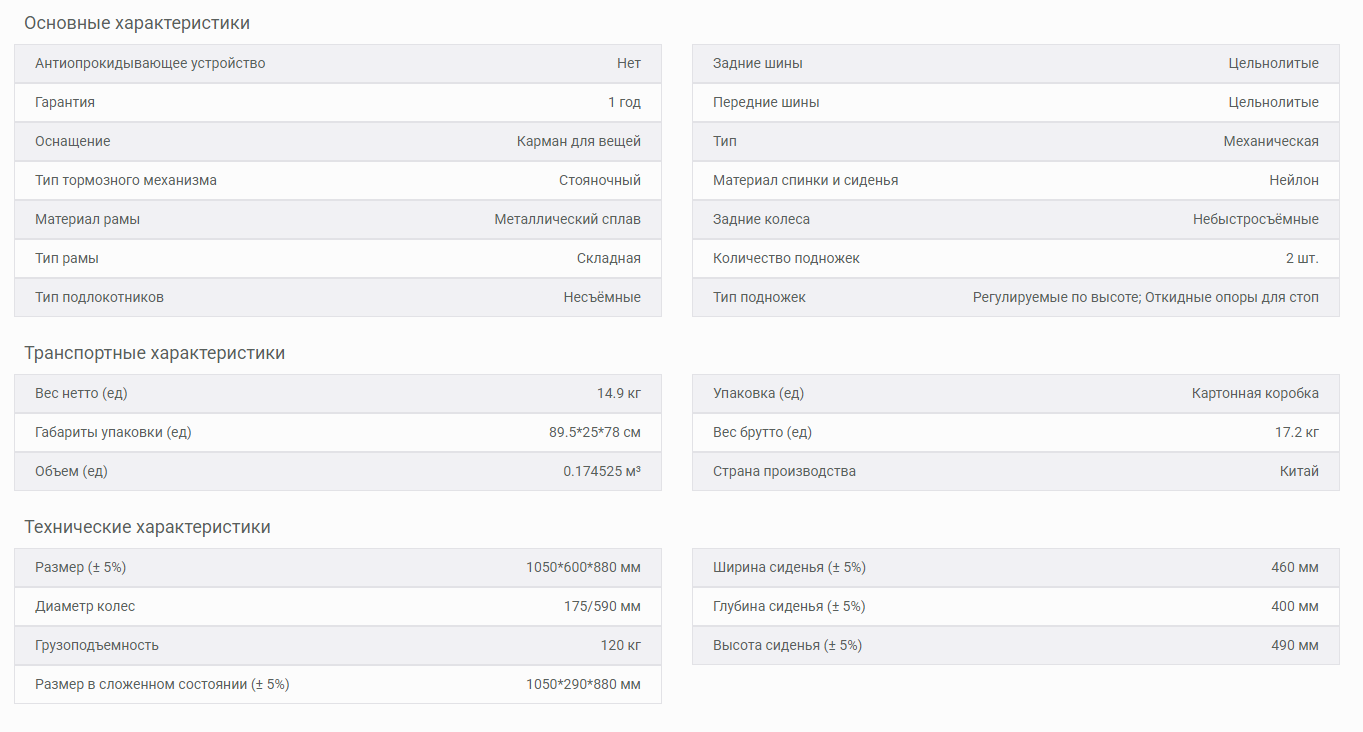Image resolution: width=1363 pixels, height=732 pixels.
Task: Select the 'Металлический сплав' value
Action: pos(567,219)
